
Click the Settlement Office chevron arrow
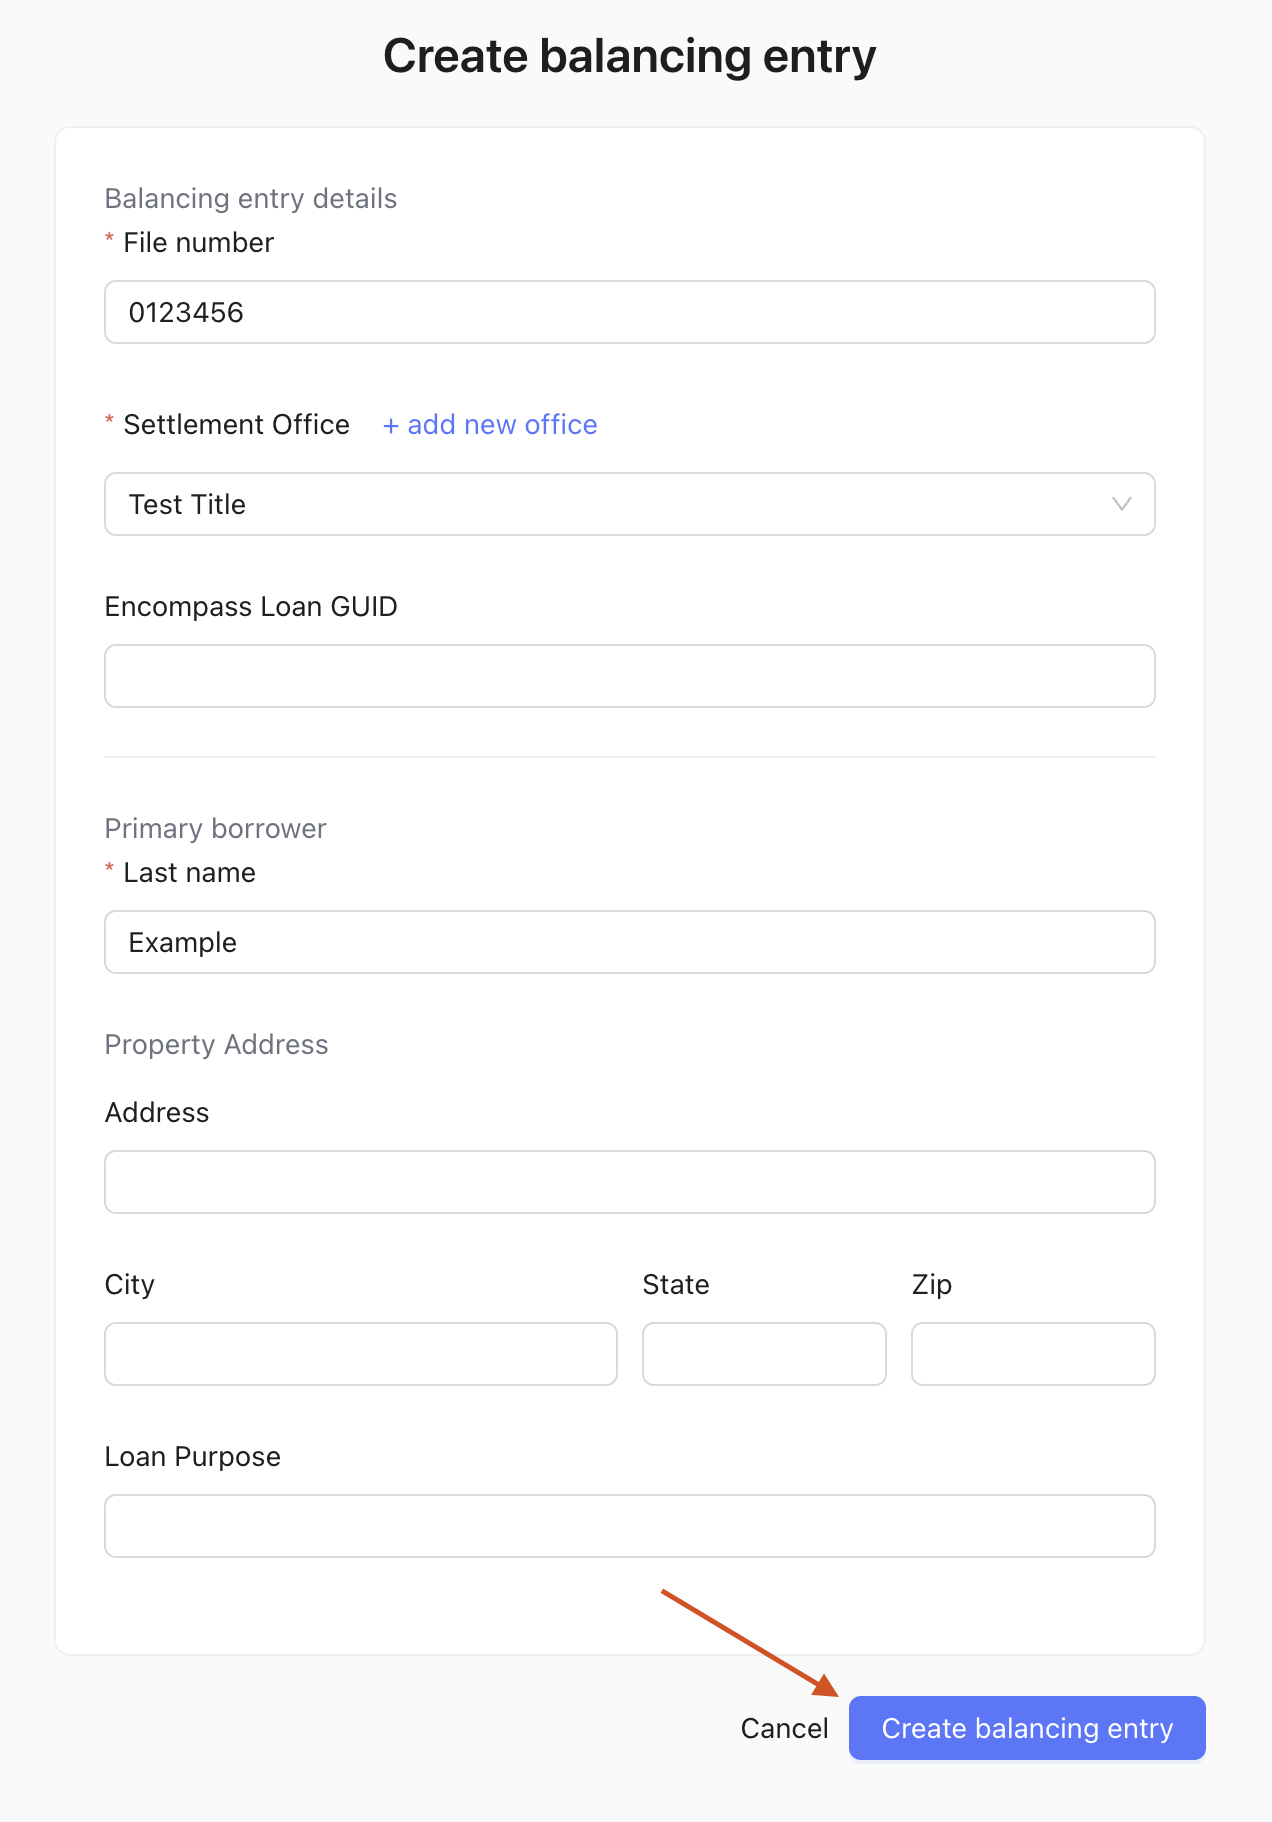pos(1121,504)
